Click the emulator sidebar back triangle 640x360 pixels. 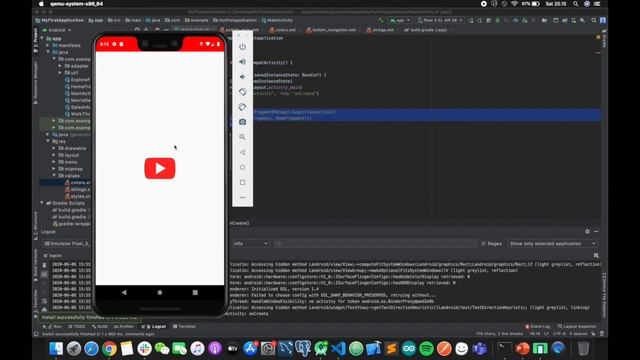242,152
